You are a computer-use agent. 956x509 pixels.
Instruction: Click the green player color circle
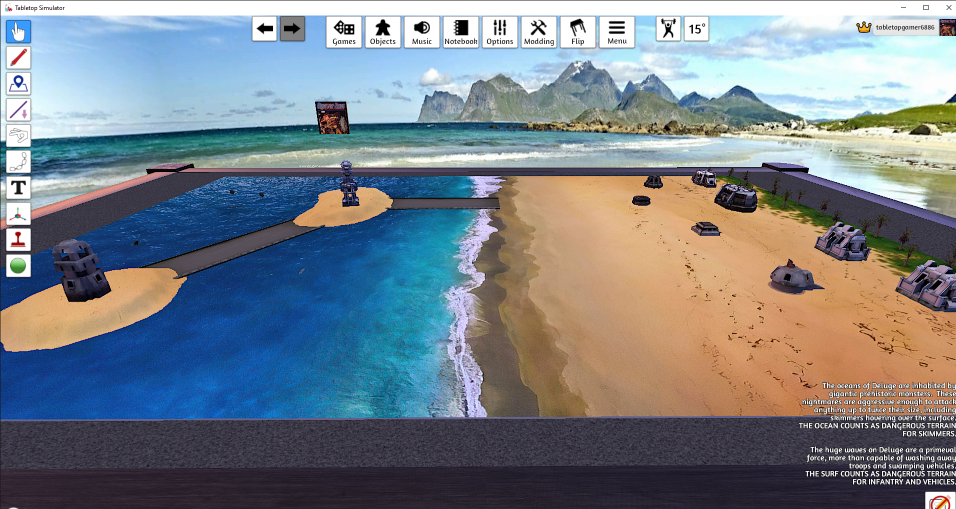[x=18, y=266]
